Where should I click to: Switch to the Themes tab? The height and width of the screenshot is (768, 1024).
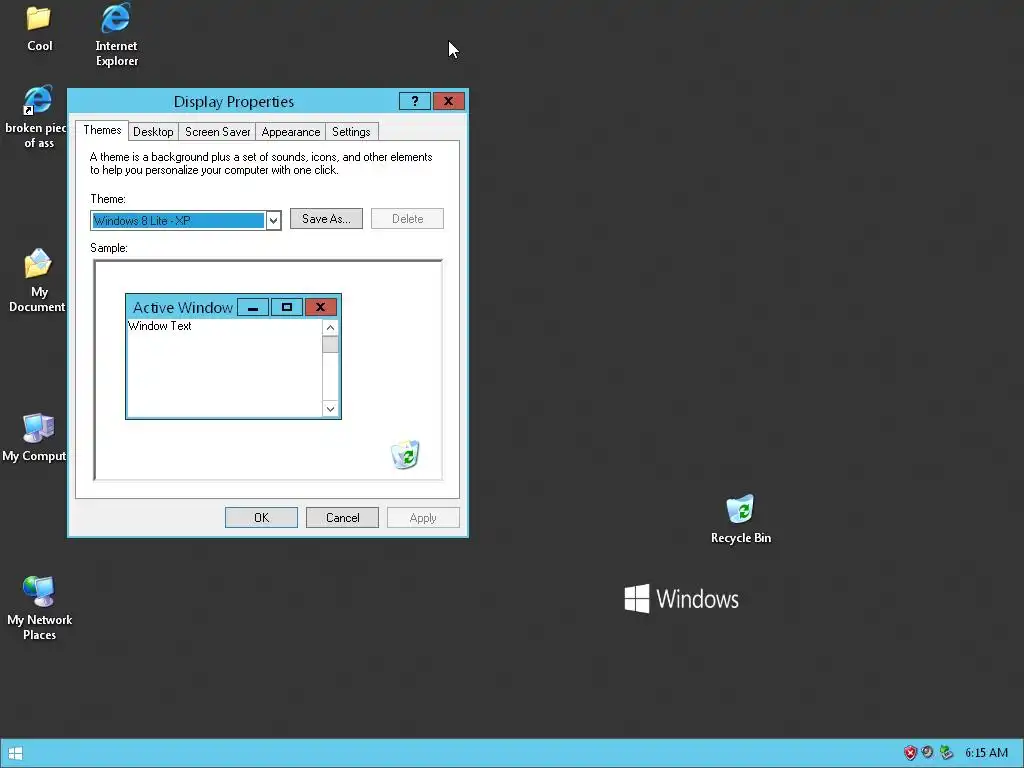pos(102,130)
